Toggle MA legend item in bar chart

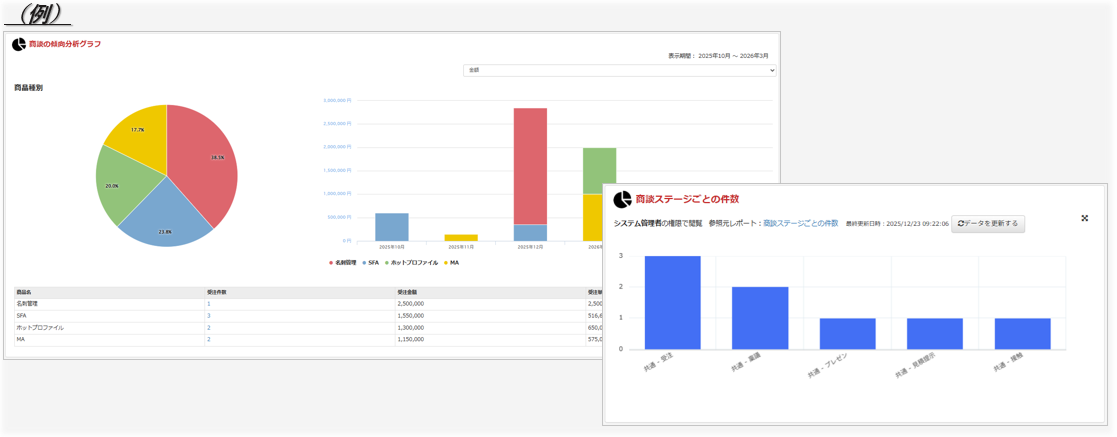click(x=452, y=263)
